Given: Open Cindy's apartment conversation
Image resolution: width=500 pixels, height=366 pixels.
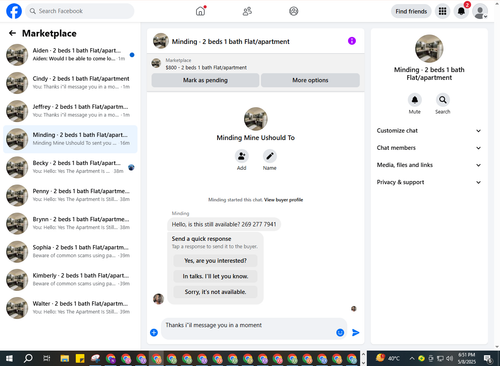Looking at the screenshot, I should [70, 83].
